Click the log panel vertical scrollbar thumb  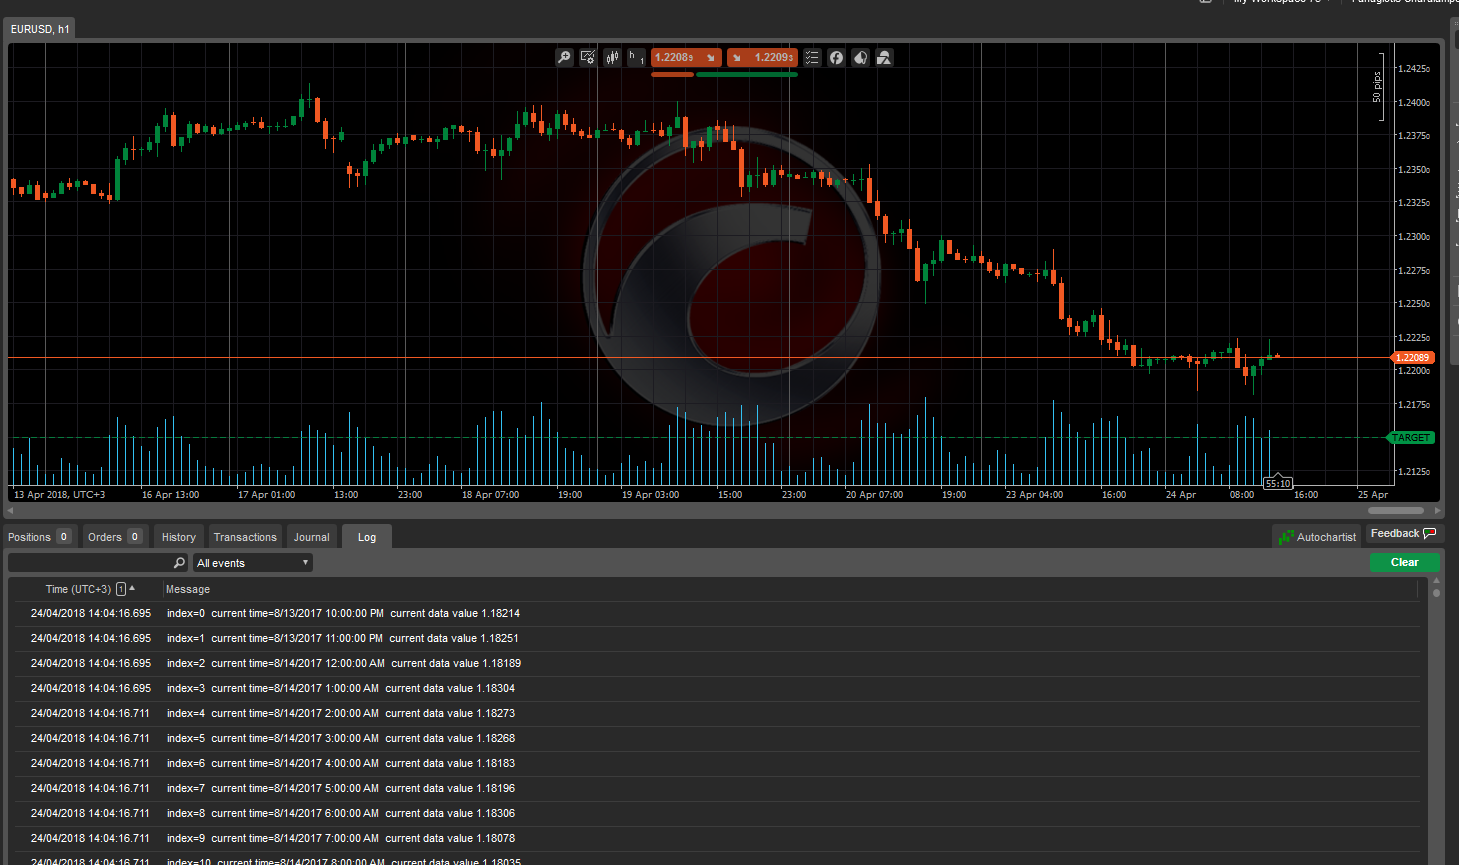[1437, 593]
